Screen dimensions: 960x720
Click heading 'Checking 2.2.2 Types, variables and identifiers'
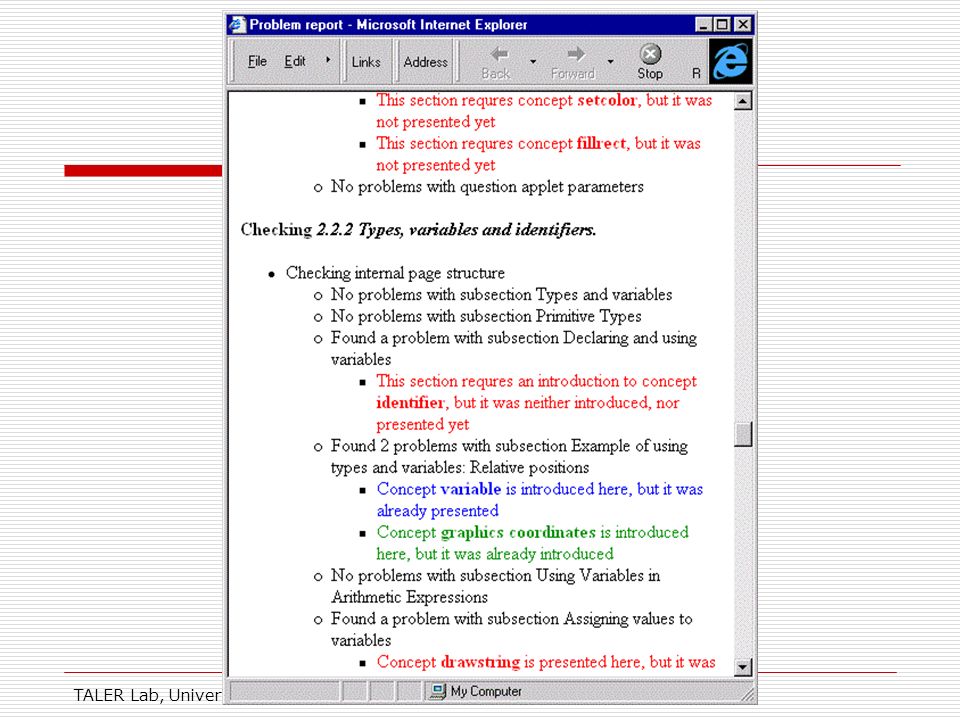coord(418,230)
